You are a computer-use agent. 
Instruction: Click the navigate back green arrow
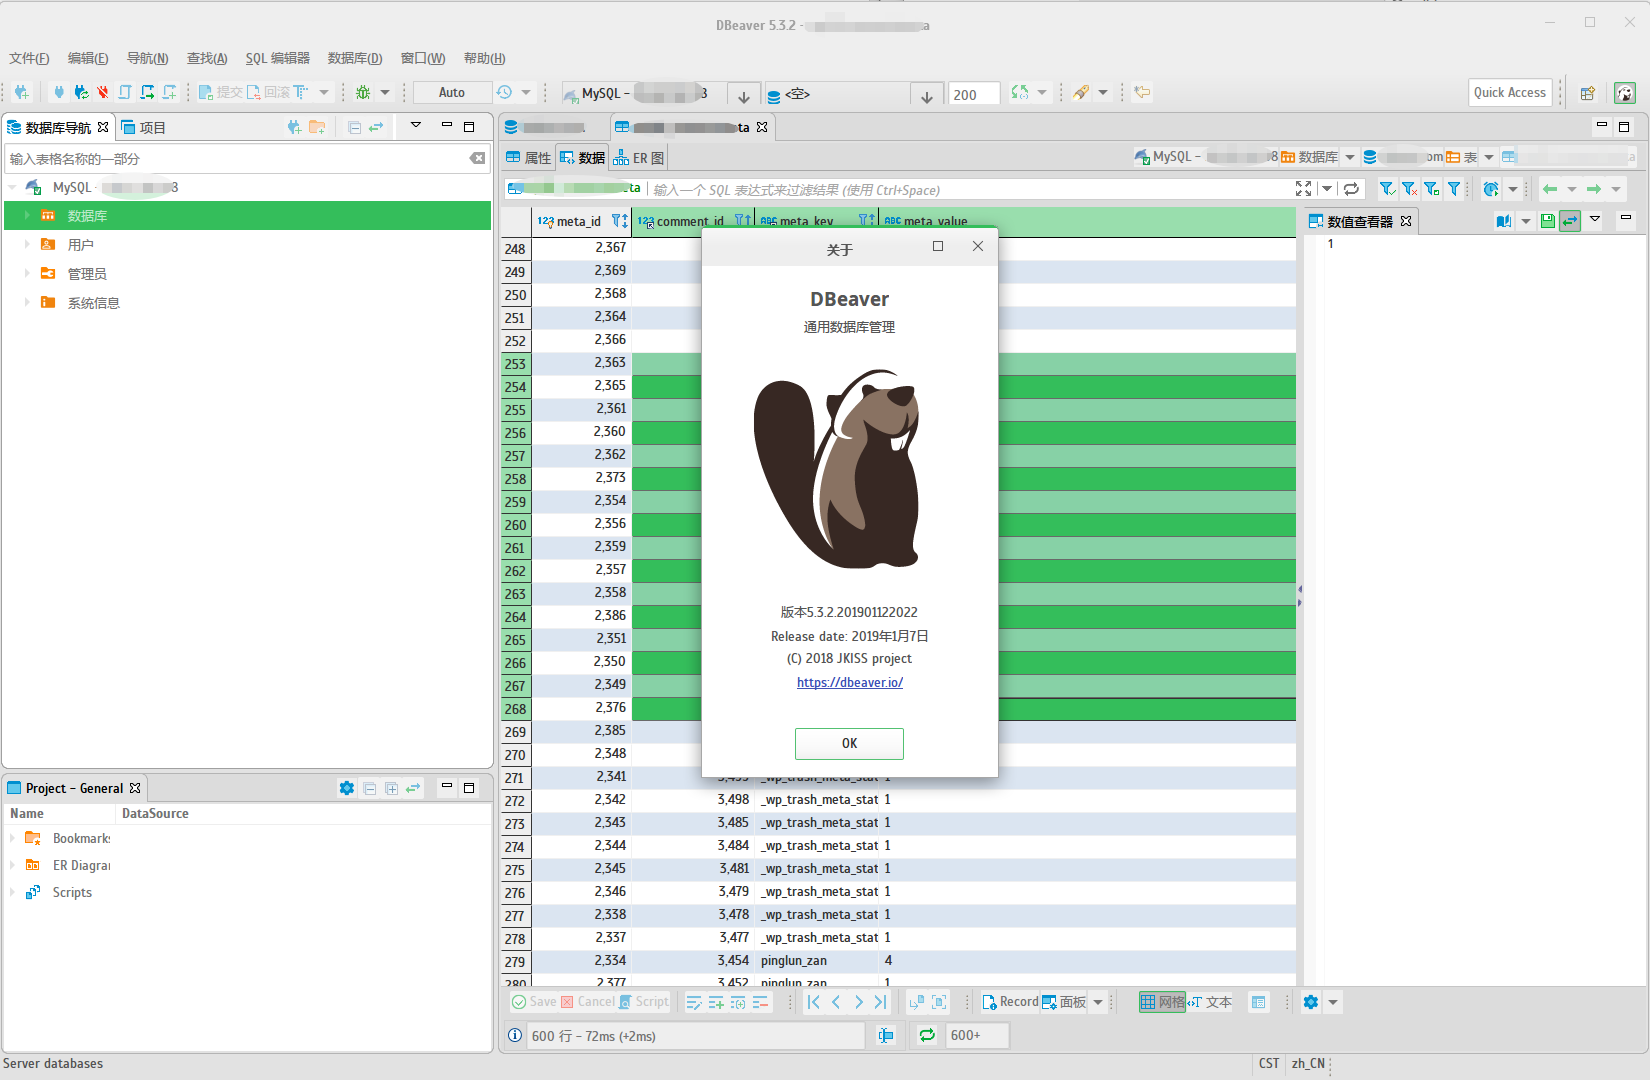tap(1550, 188)
